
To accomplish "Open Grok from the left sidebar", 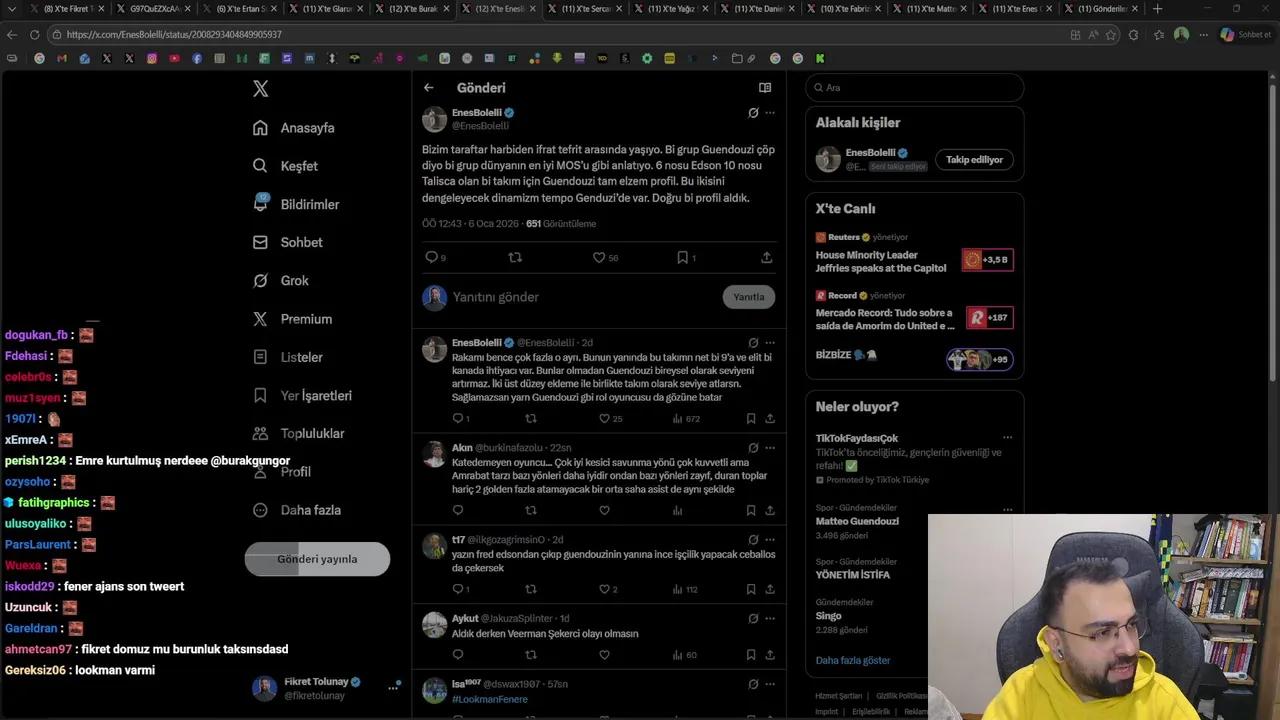I will pos(294,280).
